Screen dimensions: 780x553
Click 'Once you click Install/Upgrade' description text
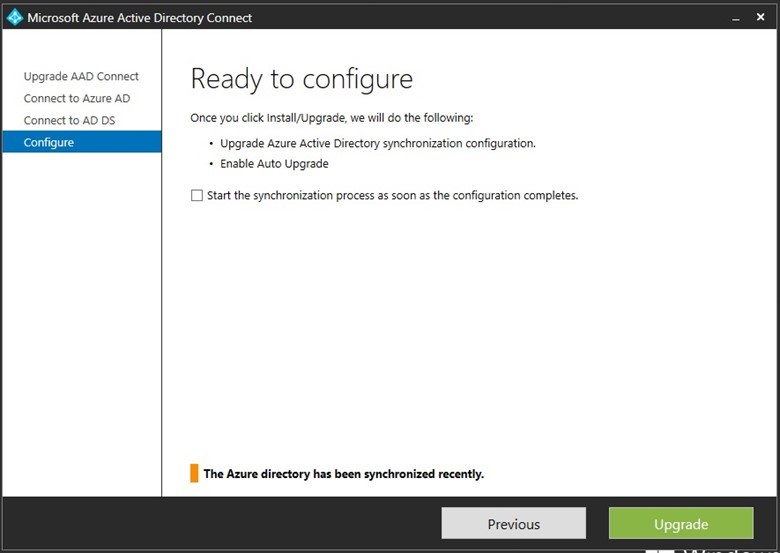tap(332, 118)
